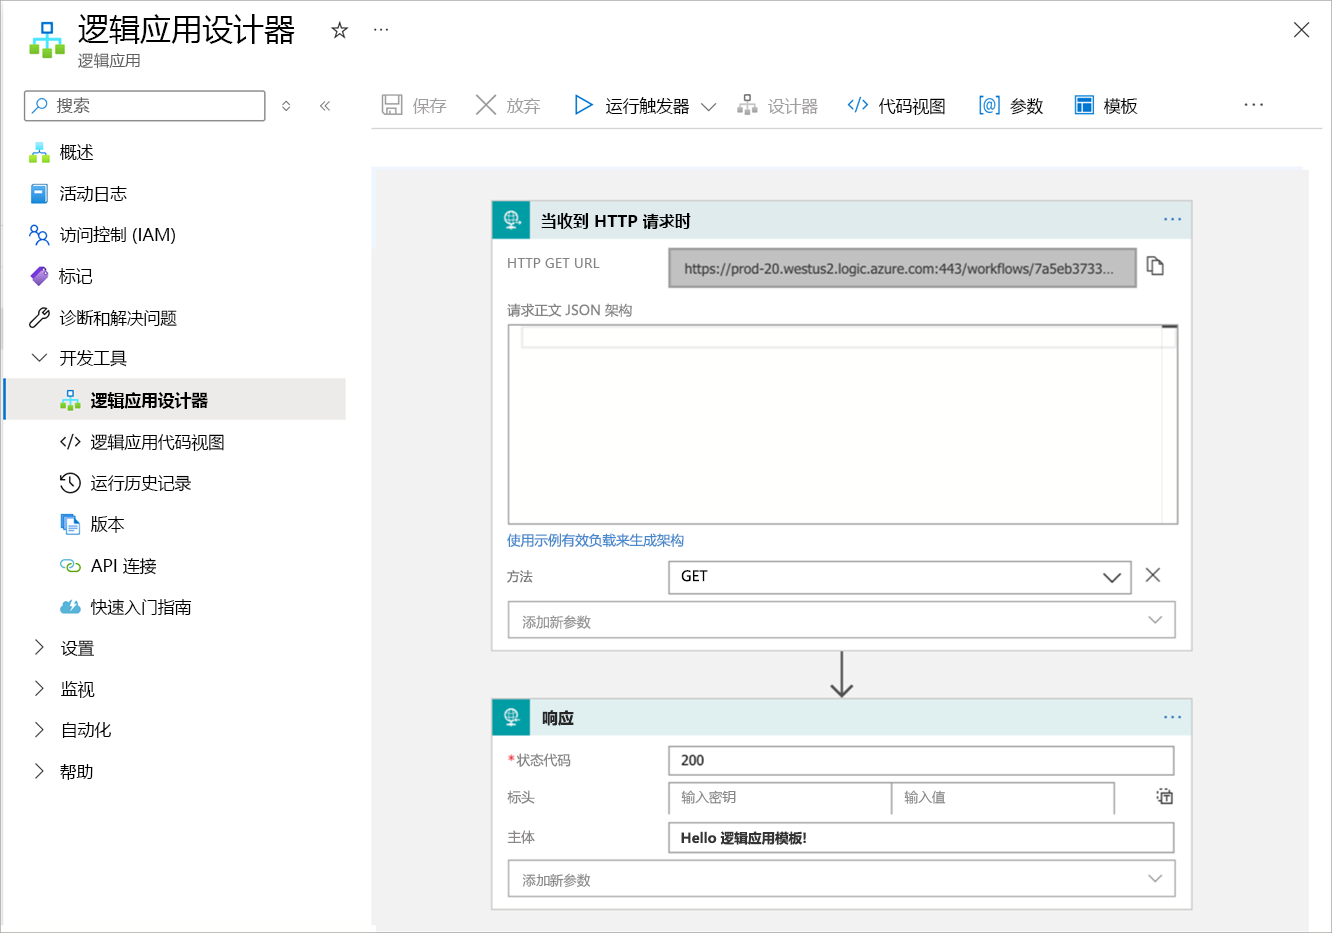This screenshot has height=933, width=1332.
Task: Open the toolbar overflow ellipsis menu
Action: (x=1254, y=104)
